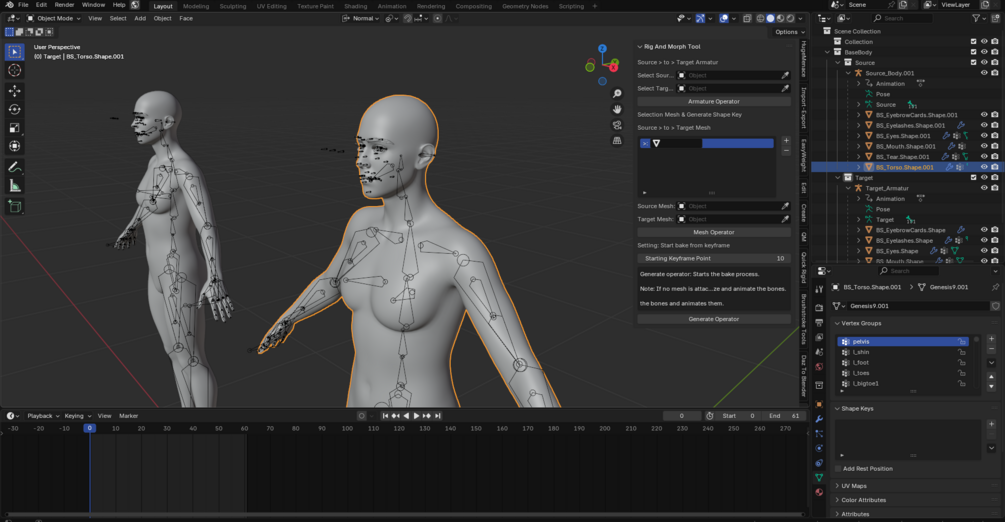1005x522 pixels.
Task: Open the World properties tab
Action: coord(819,367)
